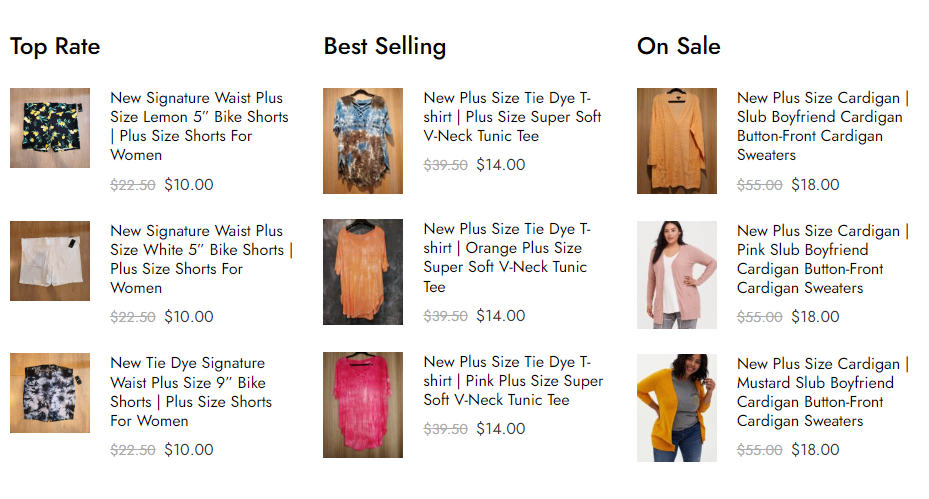The height and width of the screenshot is (499, 929).
Task: Open the Pink Plus Size Super Soft Tee link
Action: (514, 380)
